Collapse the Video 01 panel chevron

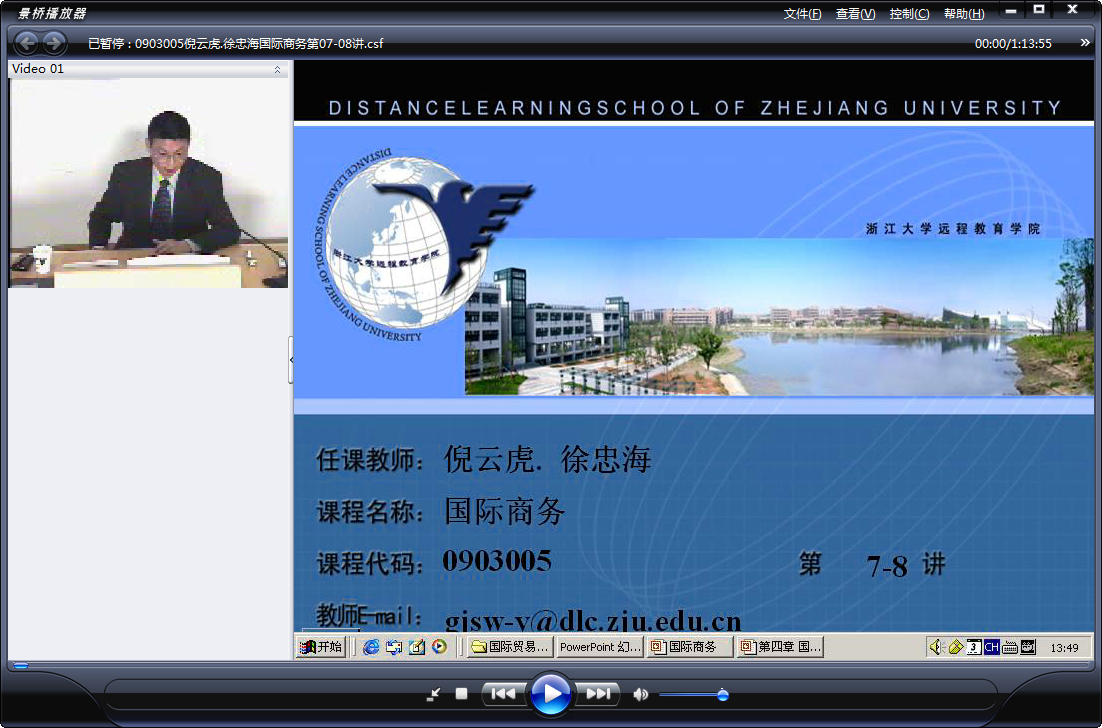pyautogui.click(x=278, y=69)
